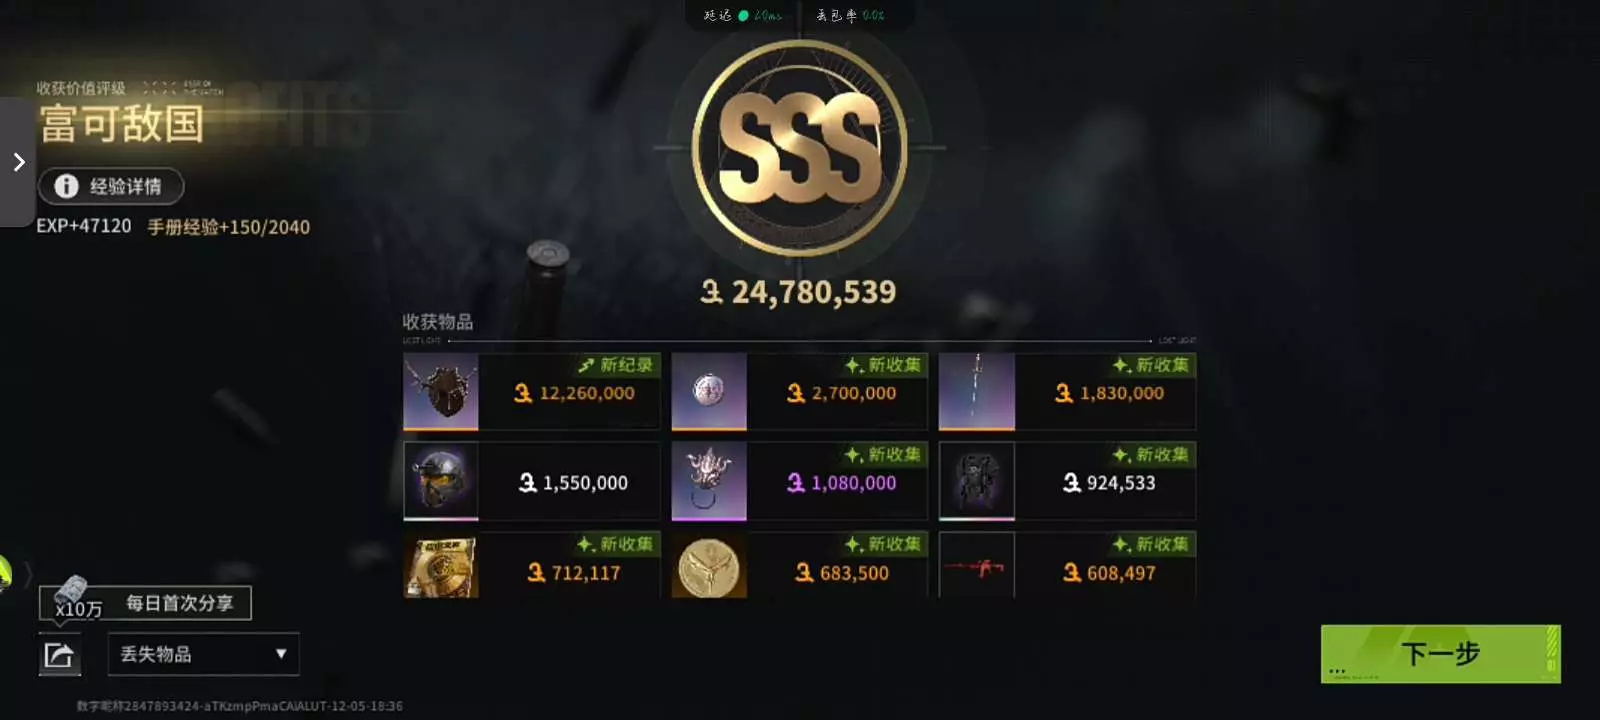
Task: Select the tactical helmet item worth 1,550,000
Action: (x=531, y=481)
